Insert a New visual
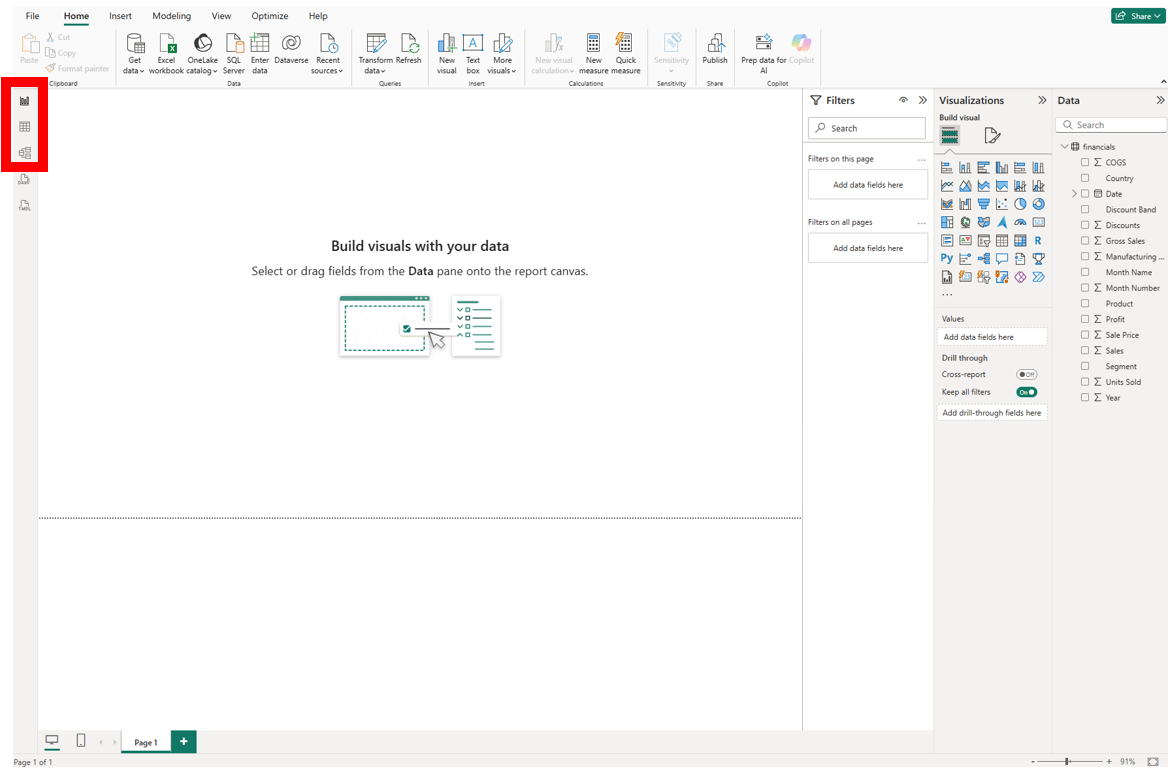The width and height of the screenshot is (1176, 783). point(446,54)
